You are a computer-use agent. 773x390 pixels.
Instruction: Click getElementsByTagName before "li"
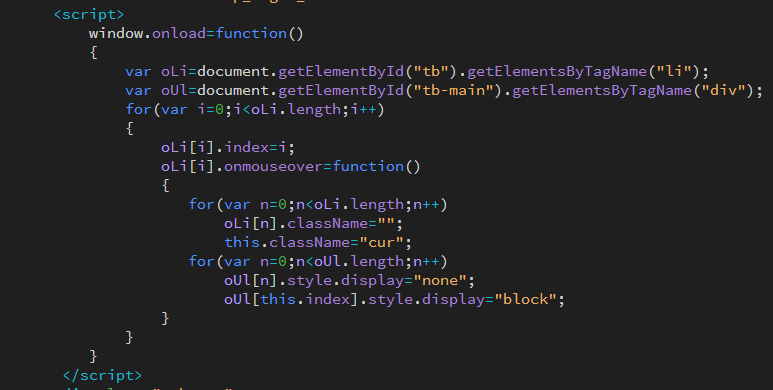[x=557, y=71]
